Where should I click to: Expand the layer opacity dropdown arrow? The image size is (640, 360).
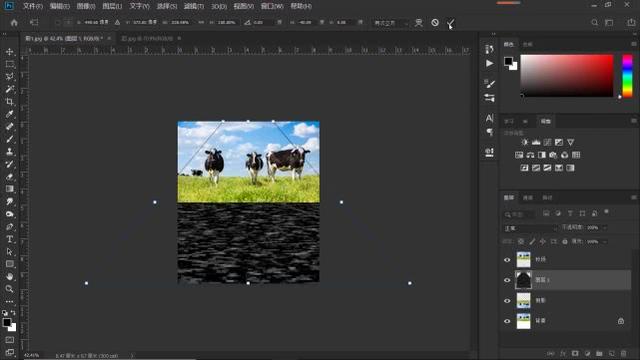(x=605, y=227)
